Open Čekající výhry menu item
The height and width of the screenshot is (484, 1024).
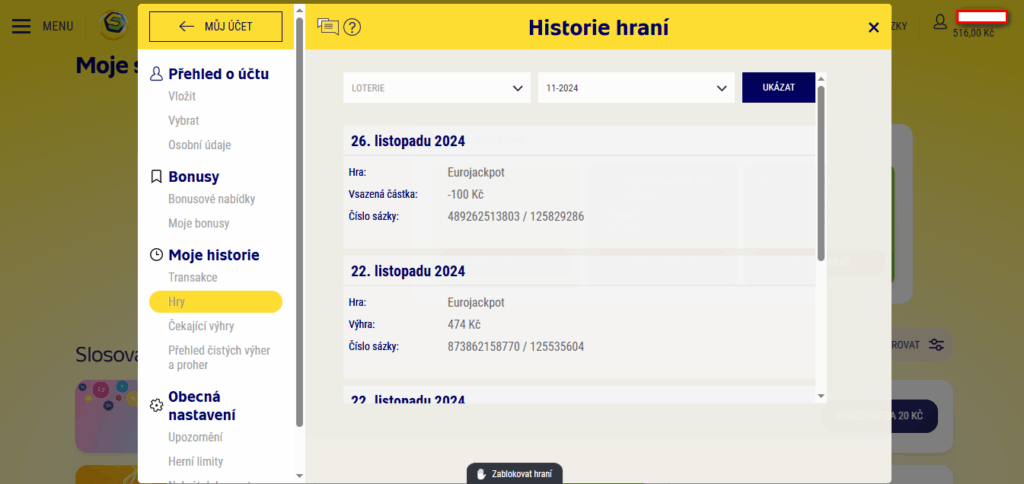pos(201,326)
